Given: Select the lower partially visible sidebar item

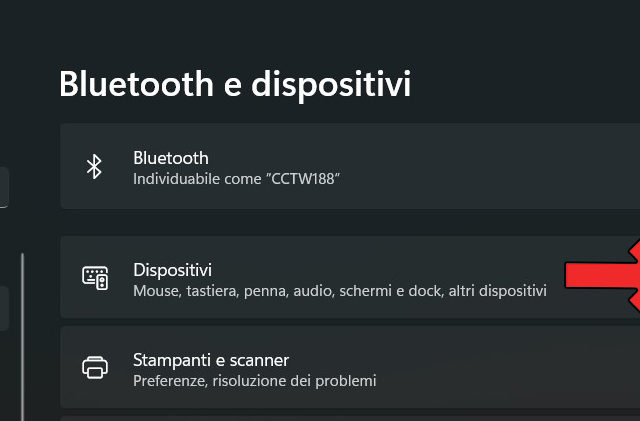Looking at the screenshot, I should point(4,308).
